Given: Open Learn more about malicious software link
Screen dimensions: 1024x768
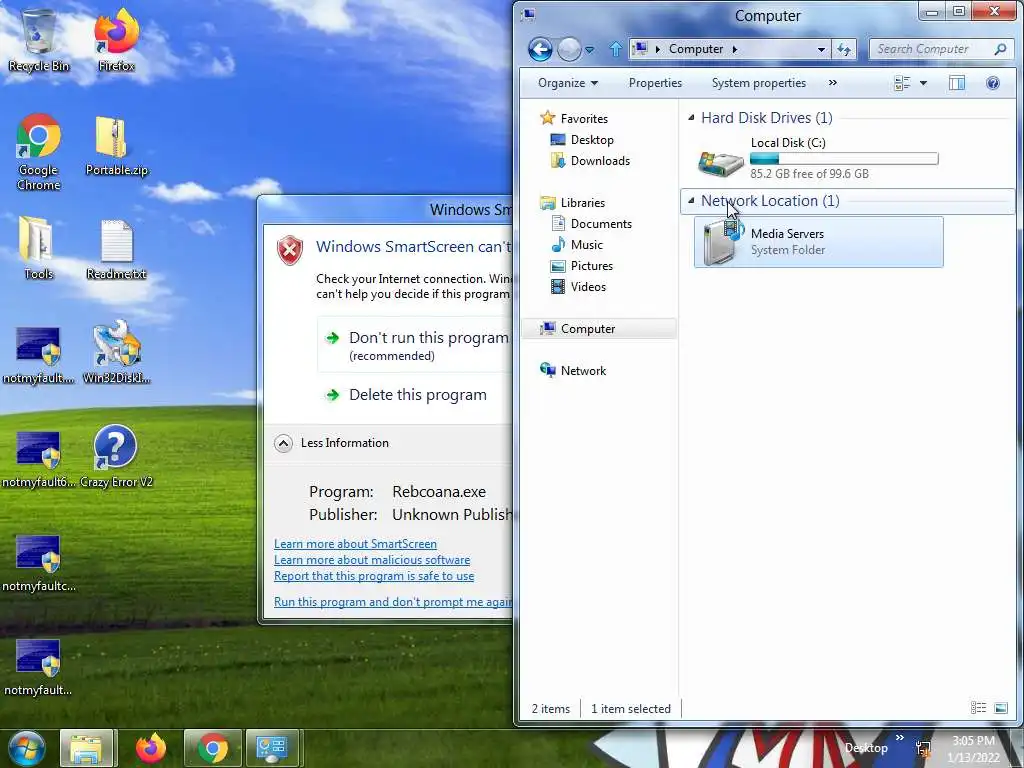Looking at the screenshot, I should pyautogui.click(x=372, y=560).
